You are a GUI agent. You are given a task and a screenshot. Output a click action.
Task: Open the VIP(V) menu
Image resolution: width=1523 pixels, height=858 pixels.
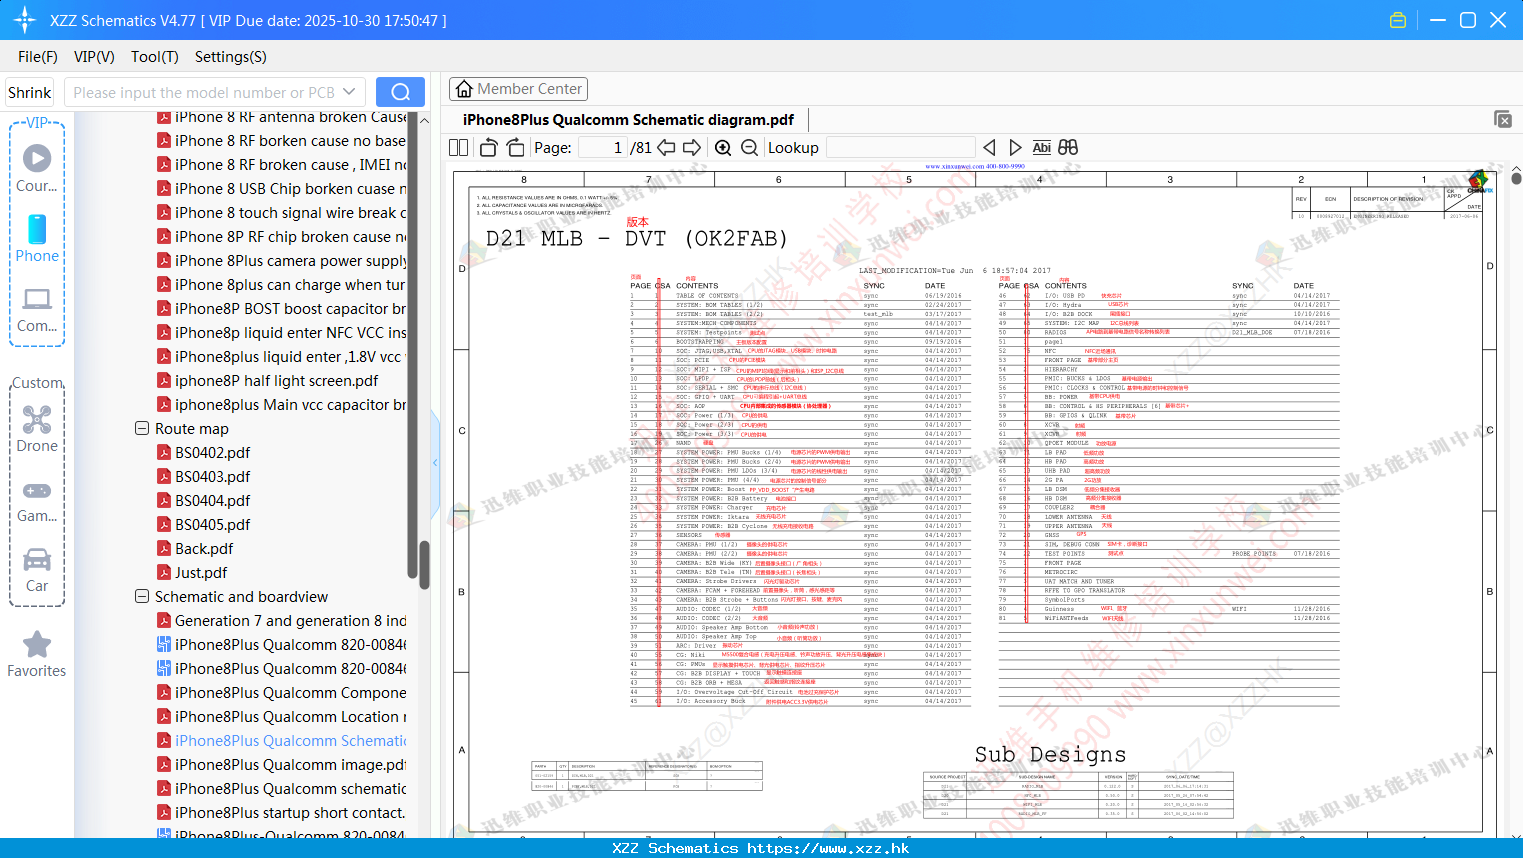[94, 57]
